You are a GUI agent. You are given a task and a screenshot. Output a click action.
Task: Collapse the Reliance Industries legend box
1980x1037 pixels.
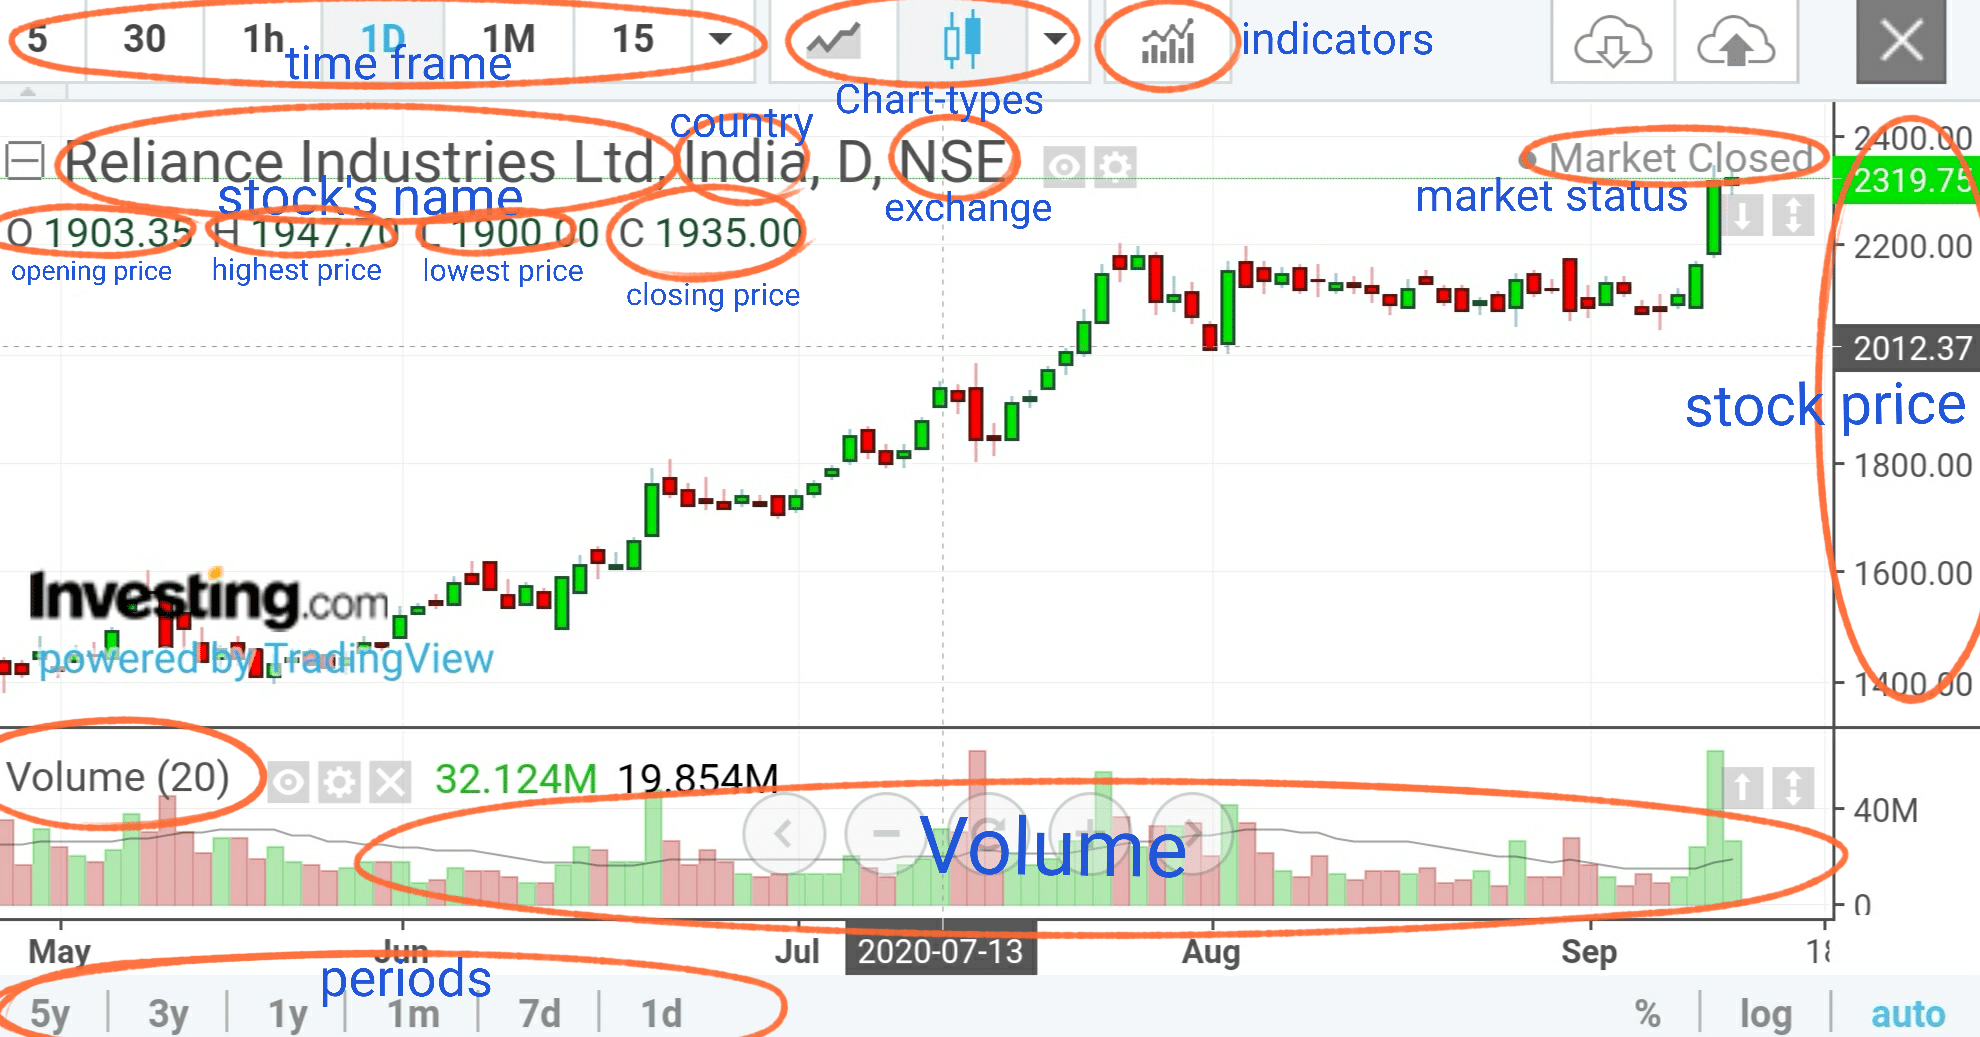pos(24,160)
